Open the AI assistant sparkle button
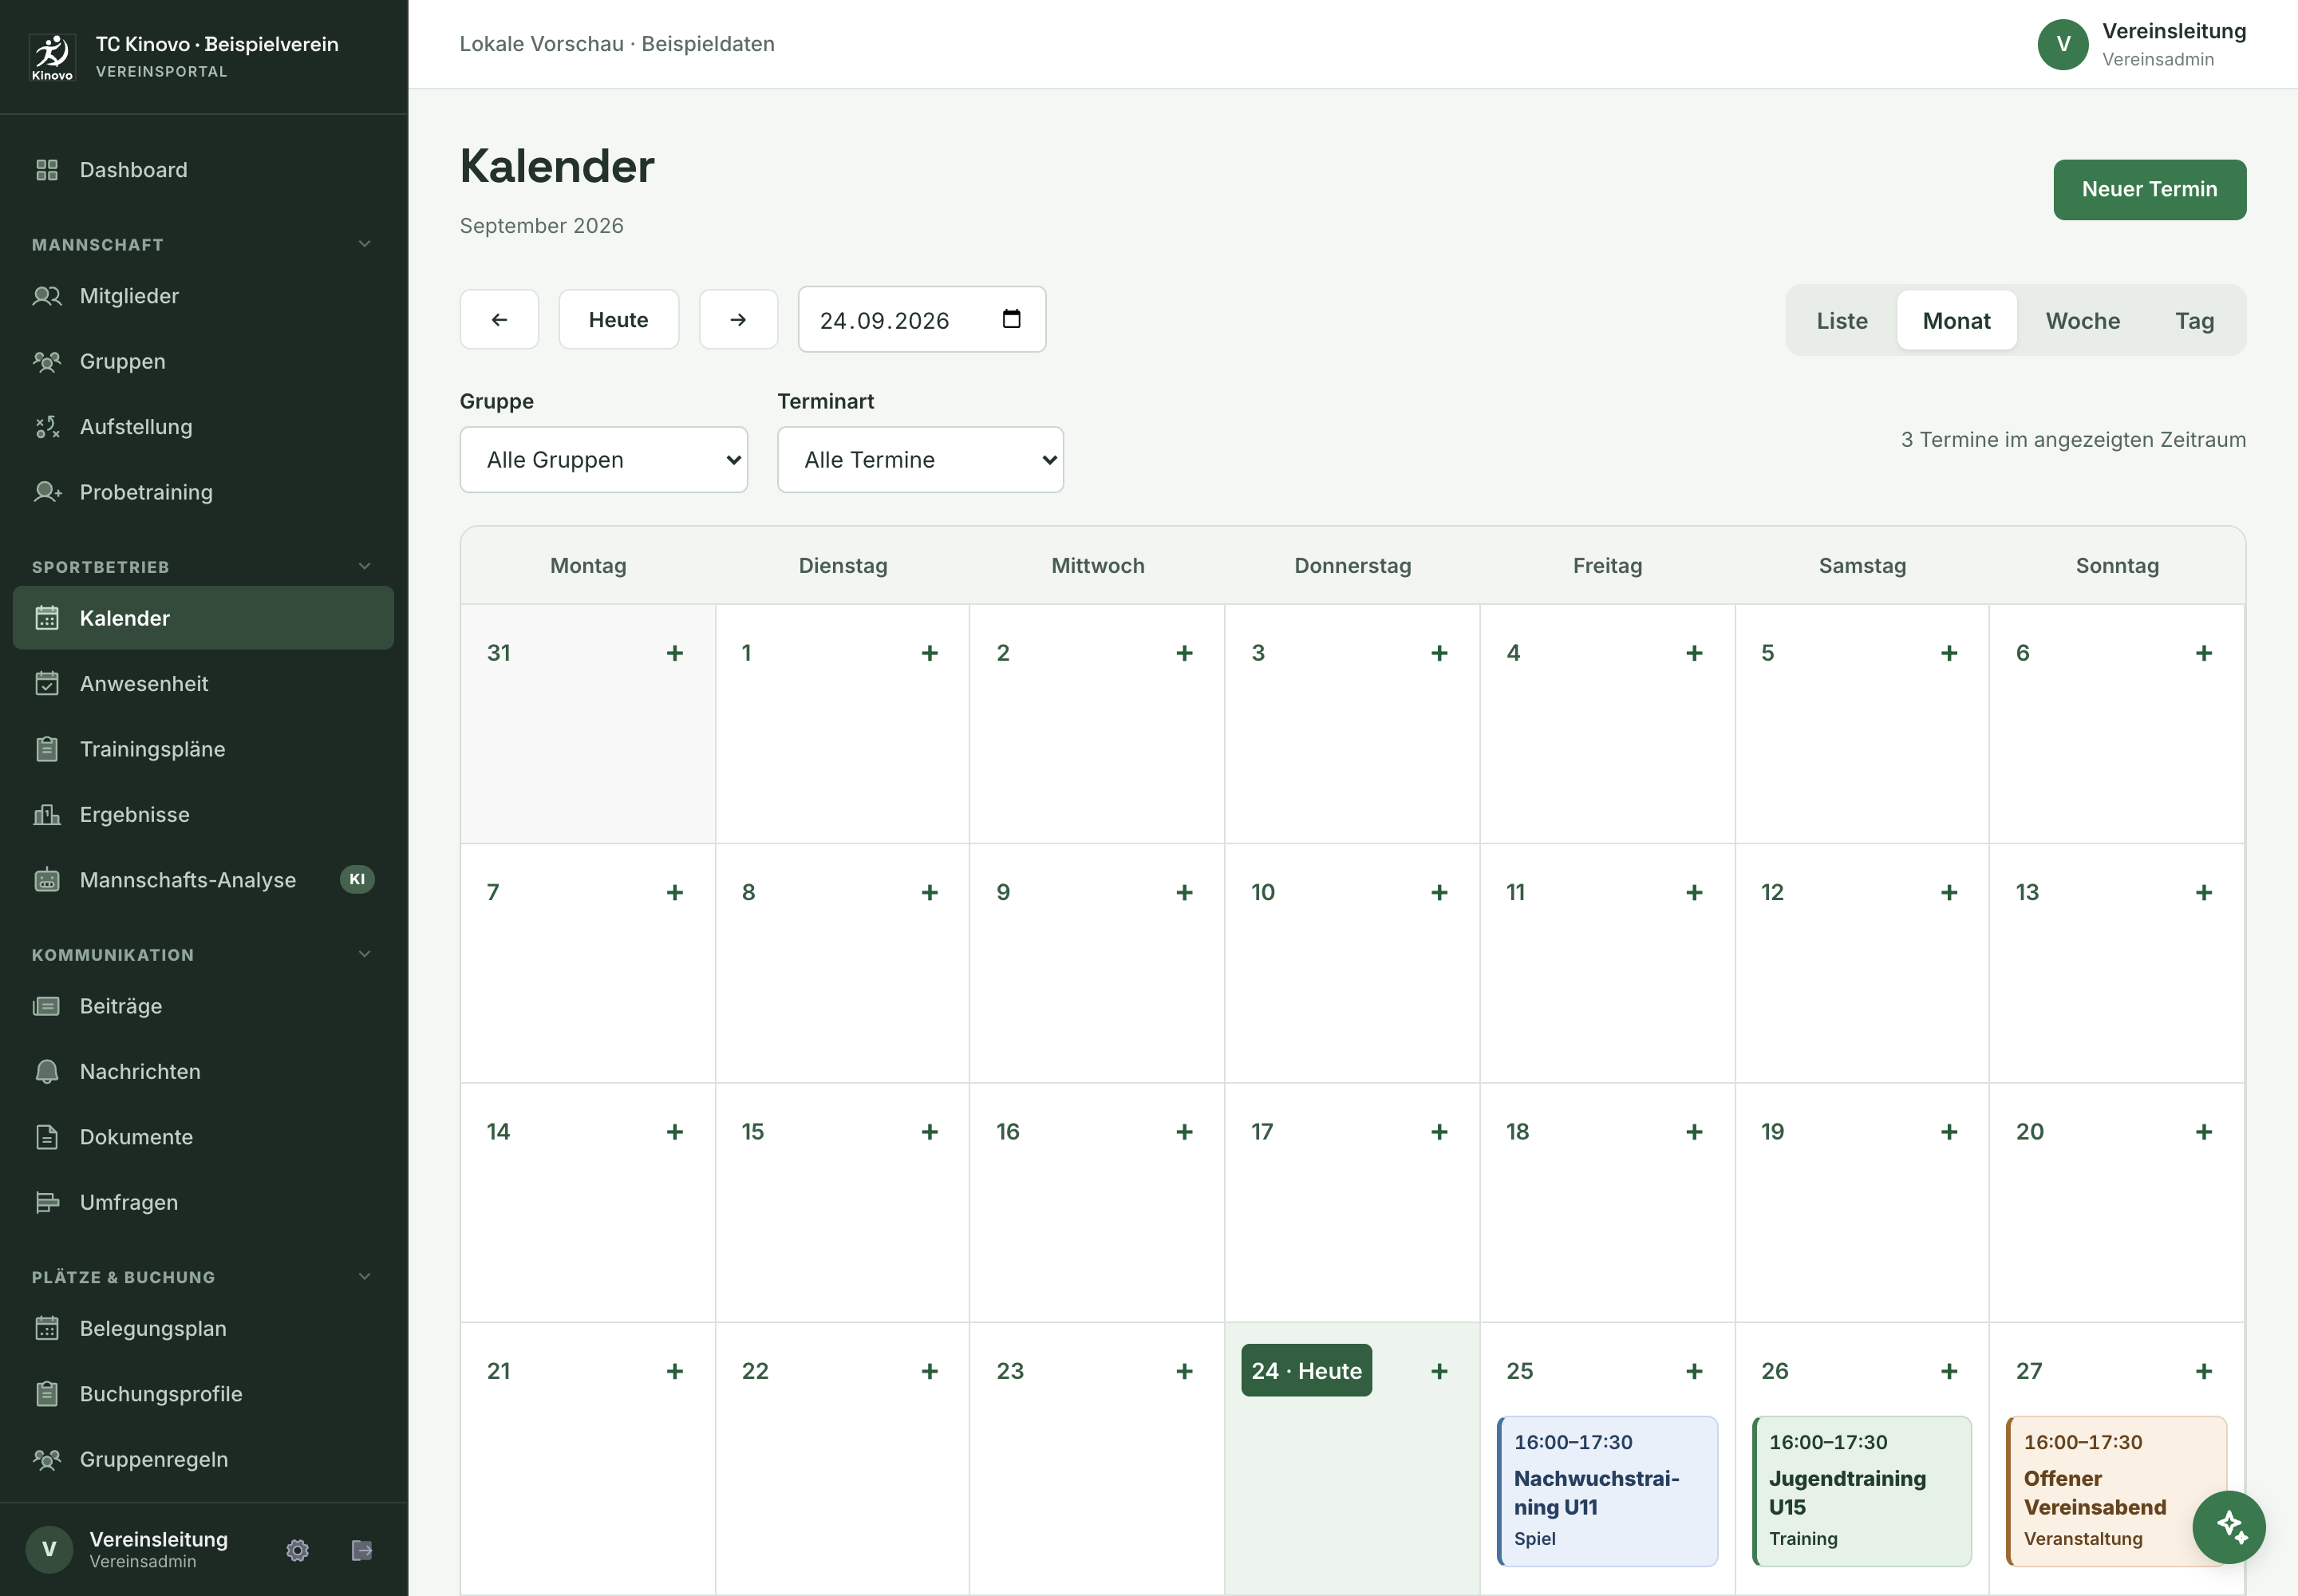The image size is (2298, 1596). 2229,1527
